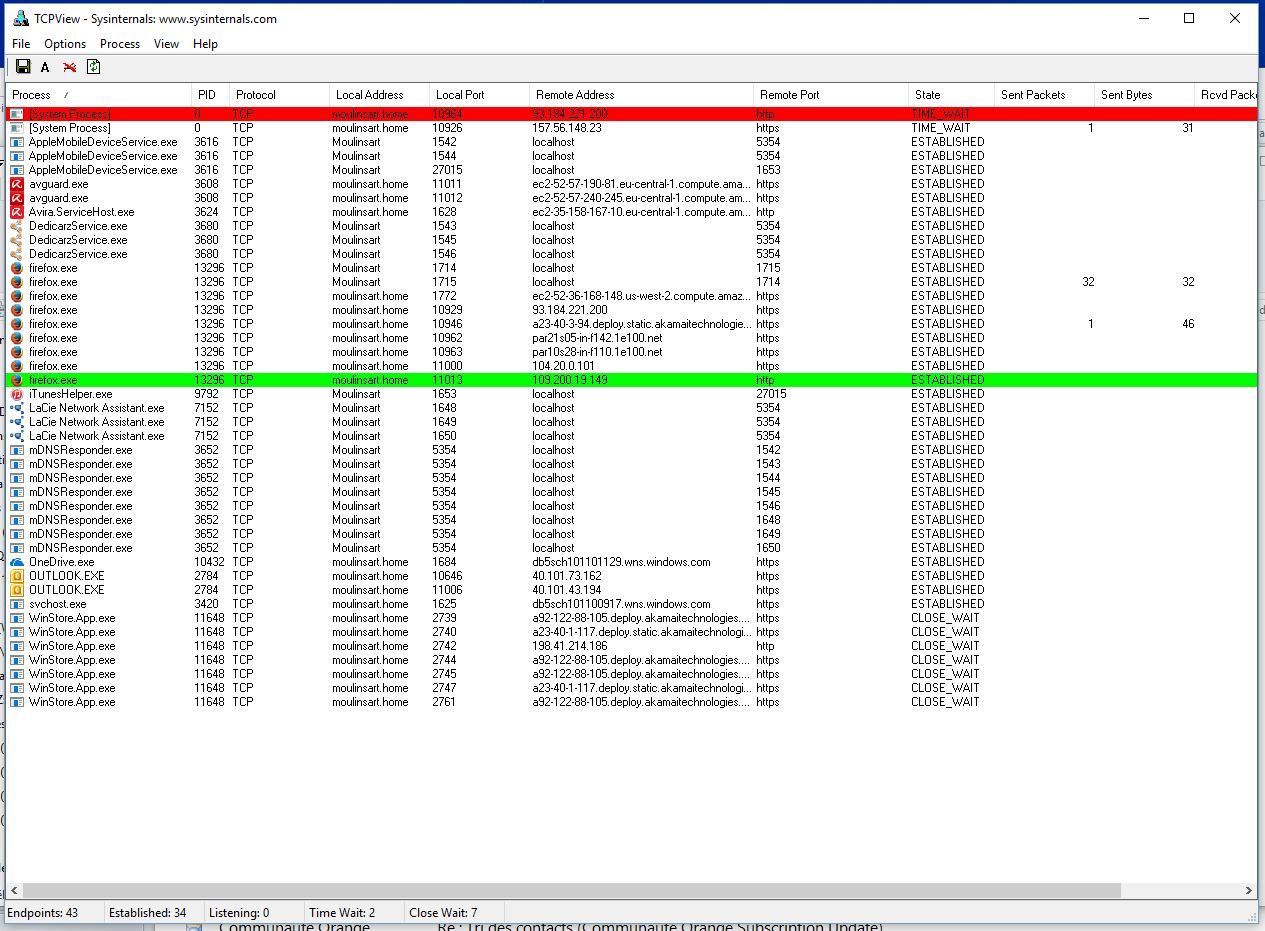Click the Save toolbar icon

tap(22, 67)
